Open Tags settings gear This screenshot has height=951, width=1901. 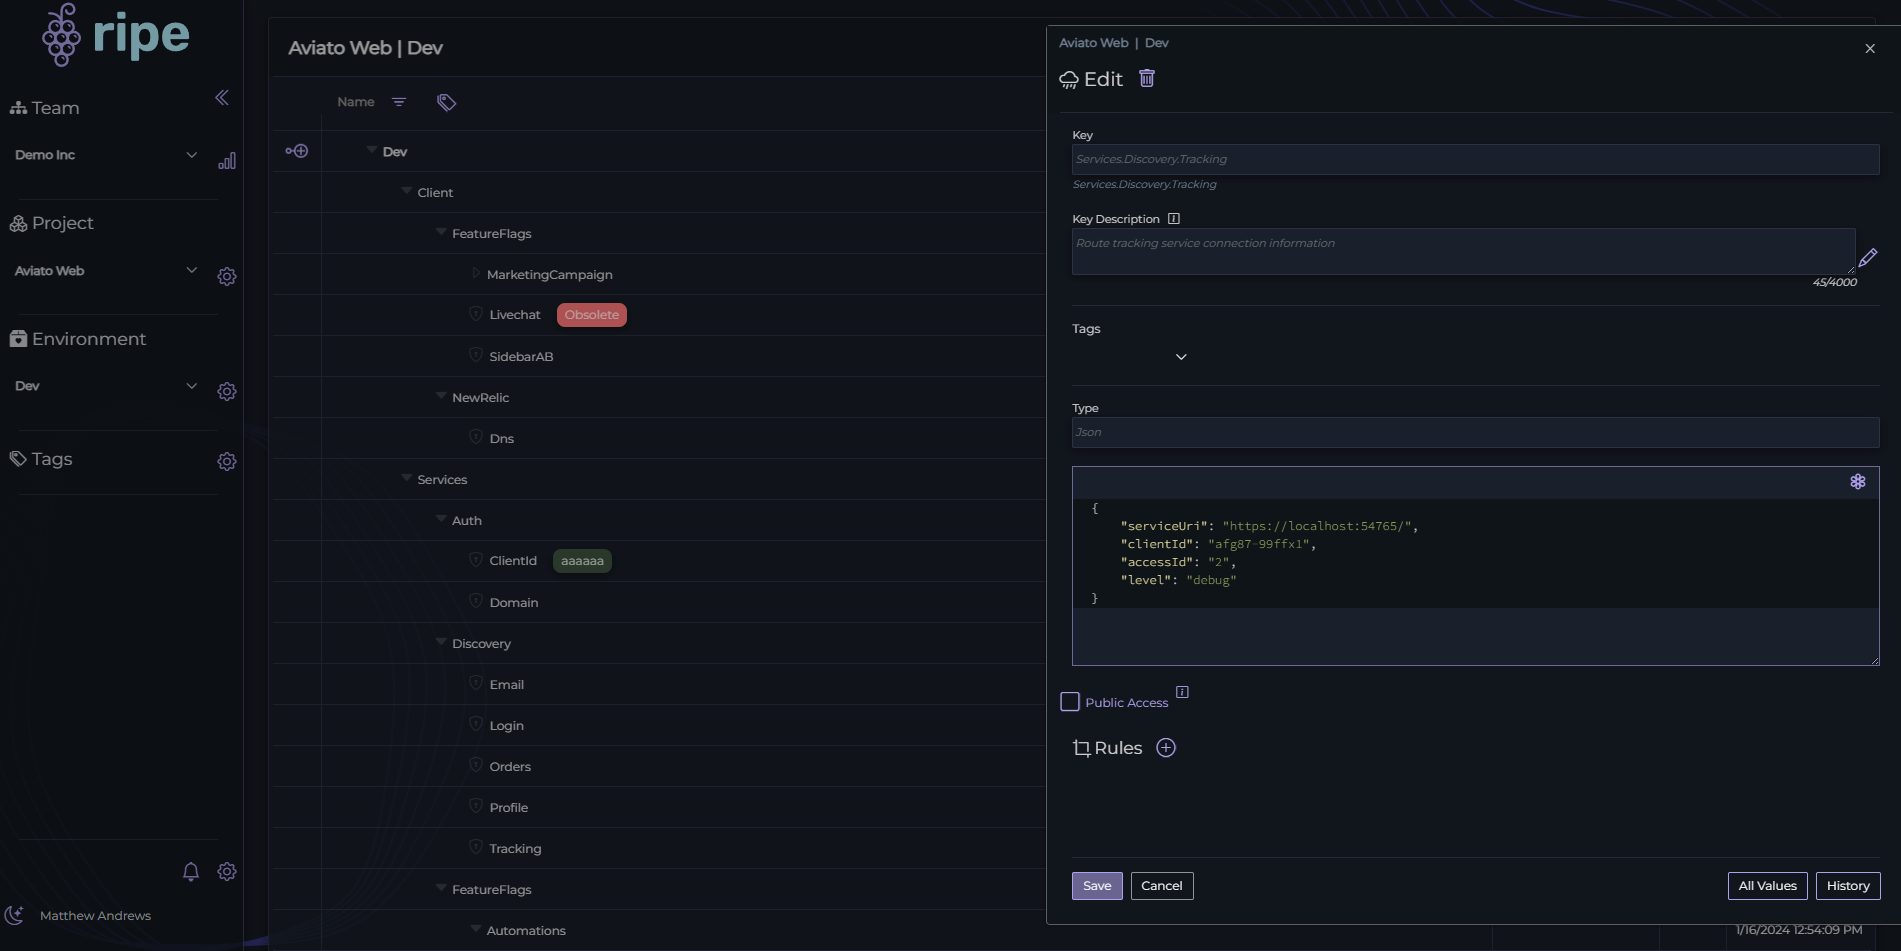(227, 461)
